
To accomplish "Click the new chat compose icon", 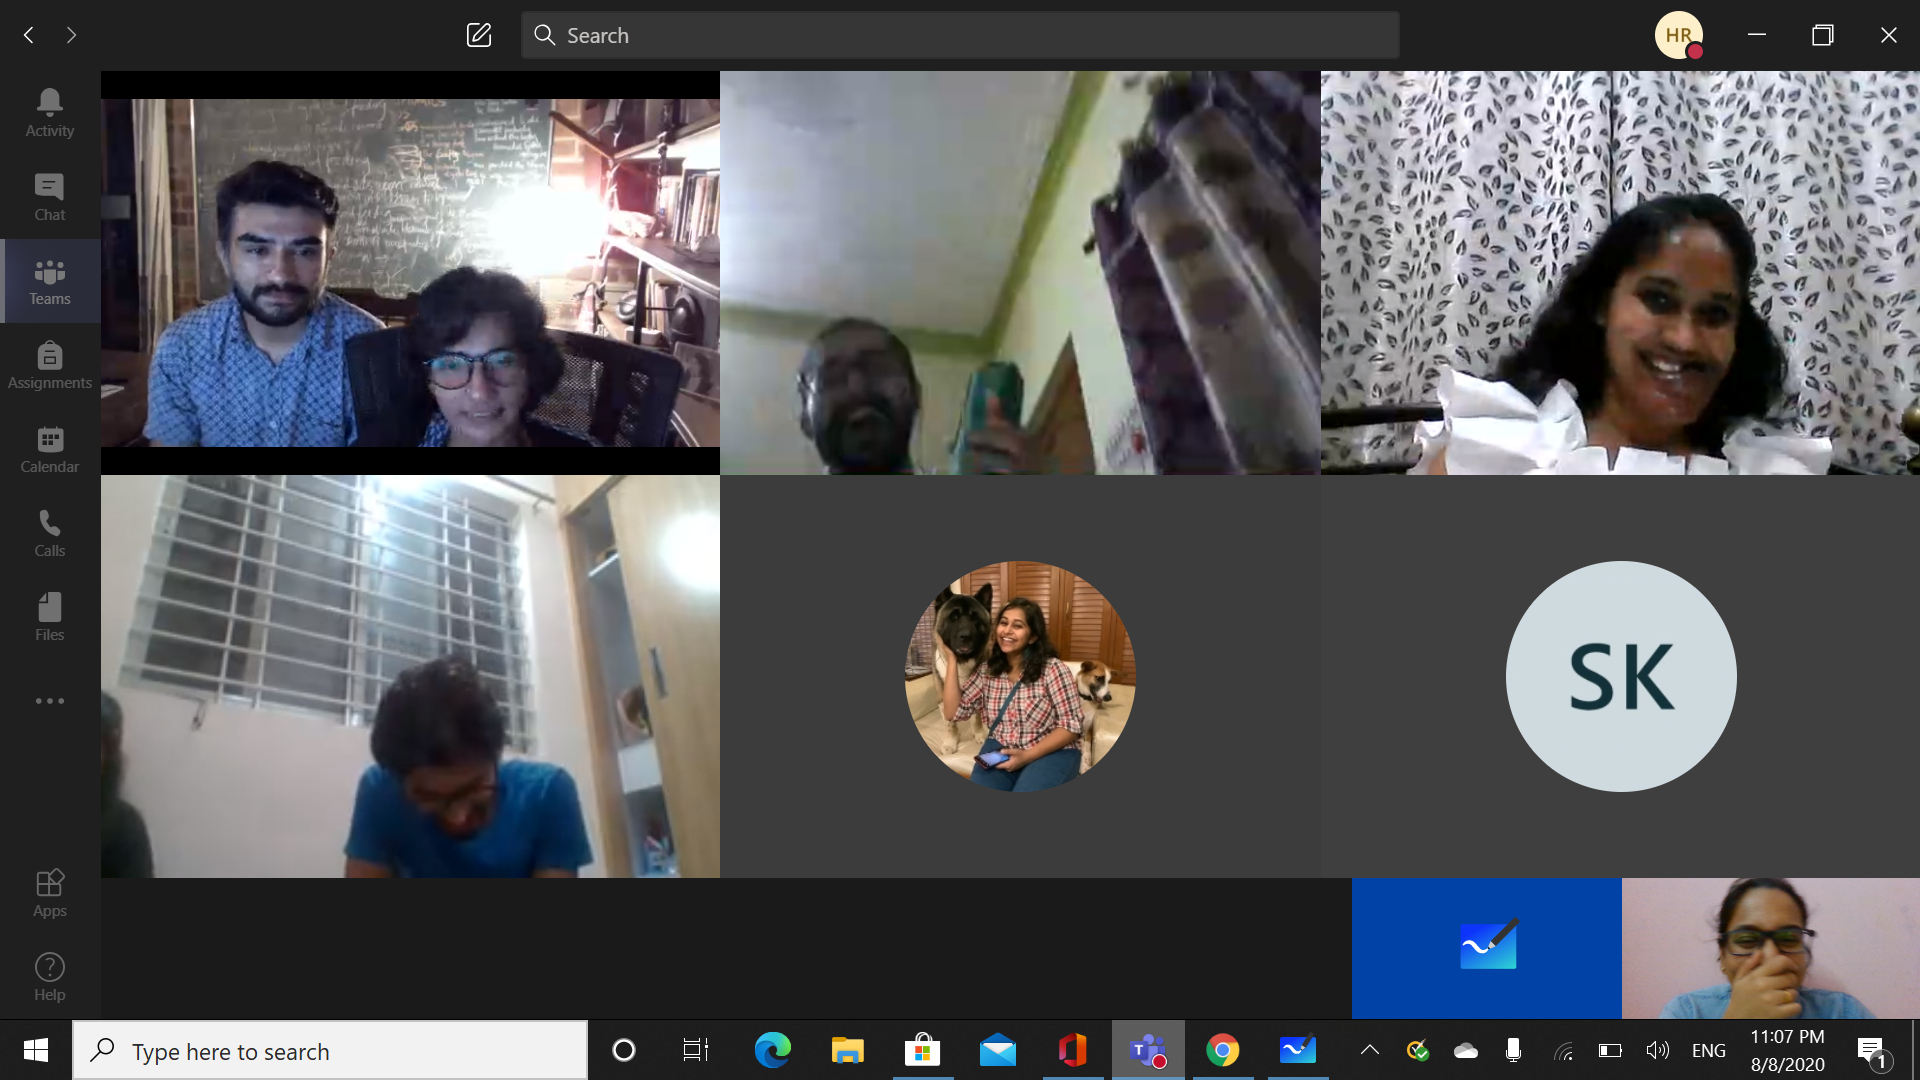I will [479, 35].
